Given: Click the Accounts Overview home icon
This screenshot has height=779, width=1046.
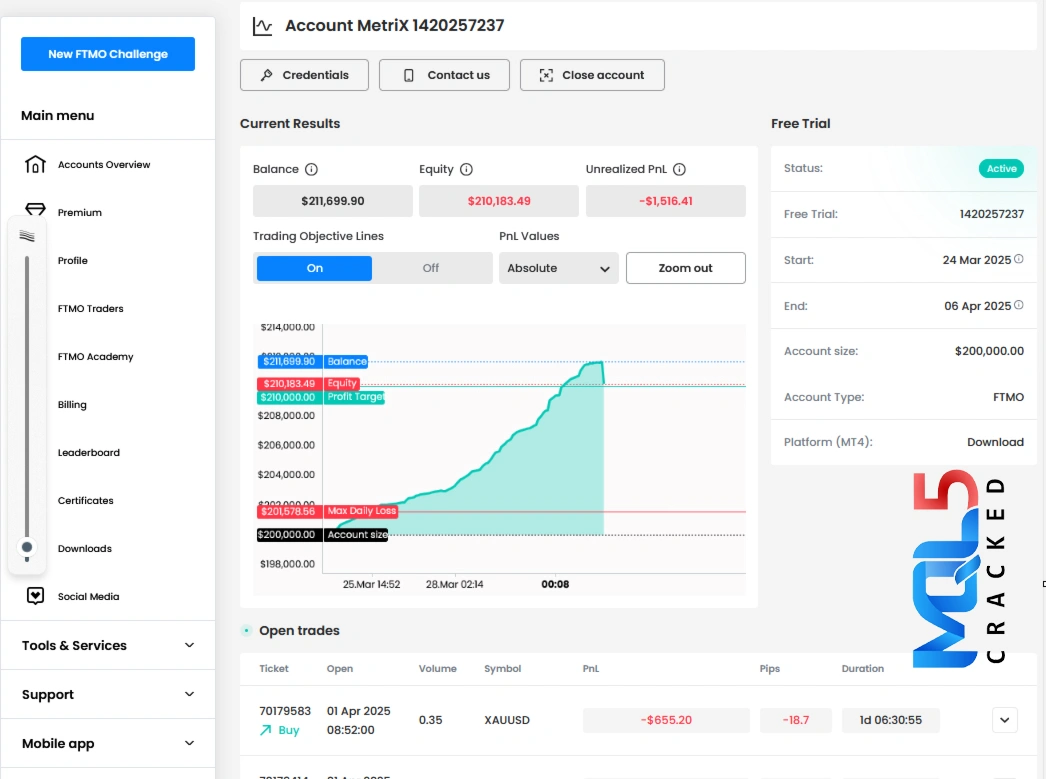Looking at the screenshot, I should 35,165.
